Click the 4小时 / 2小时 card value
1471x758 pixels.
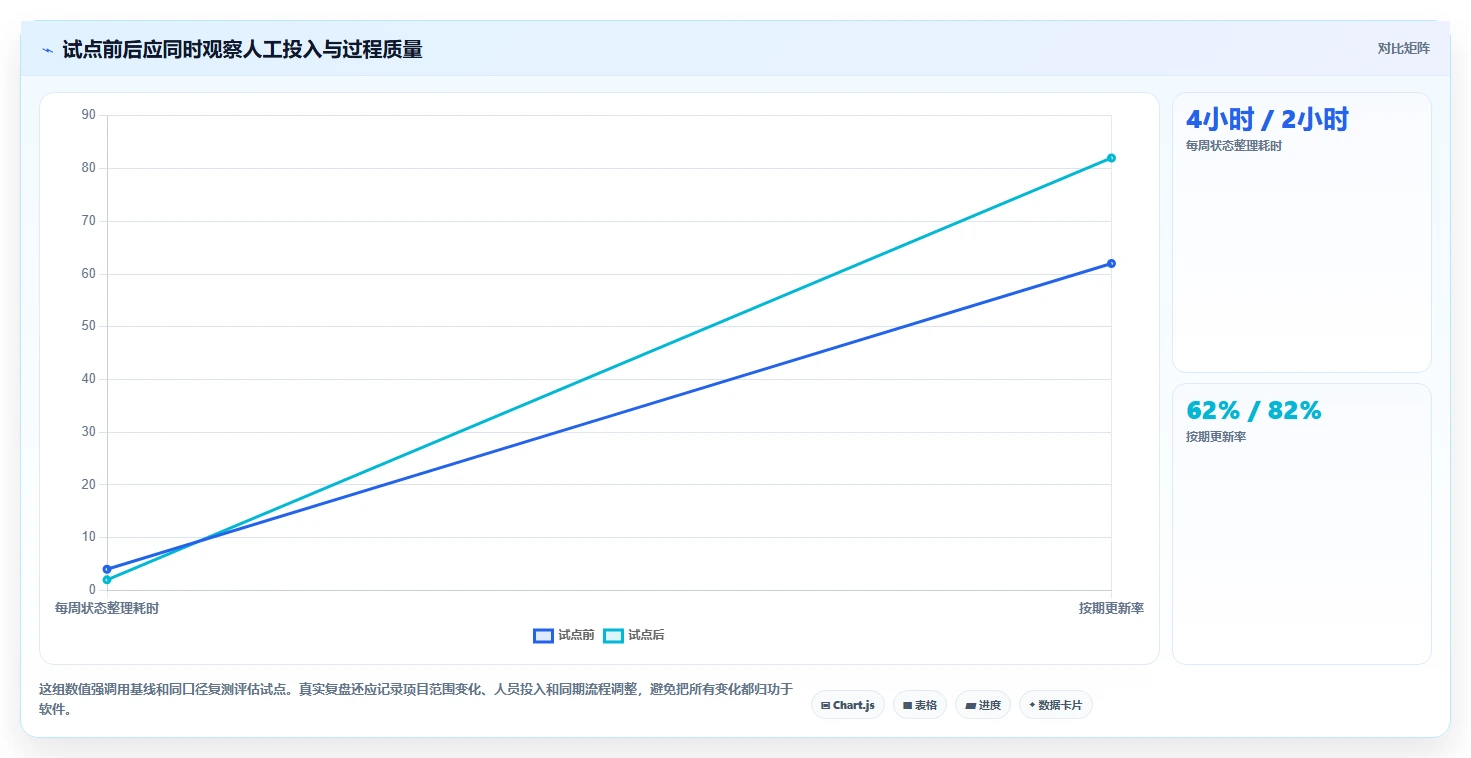coord(1267,120)
